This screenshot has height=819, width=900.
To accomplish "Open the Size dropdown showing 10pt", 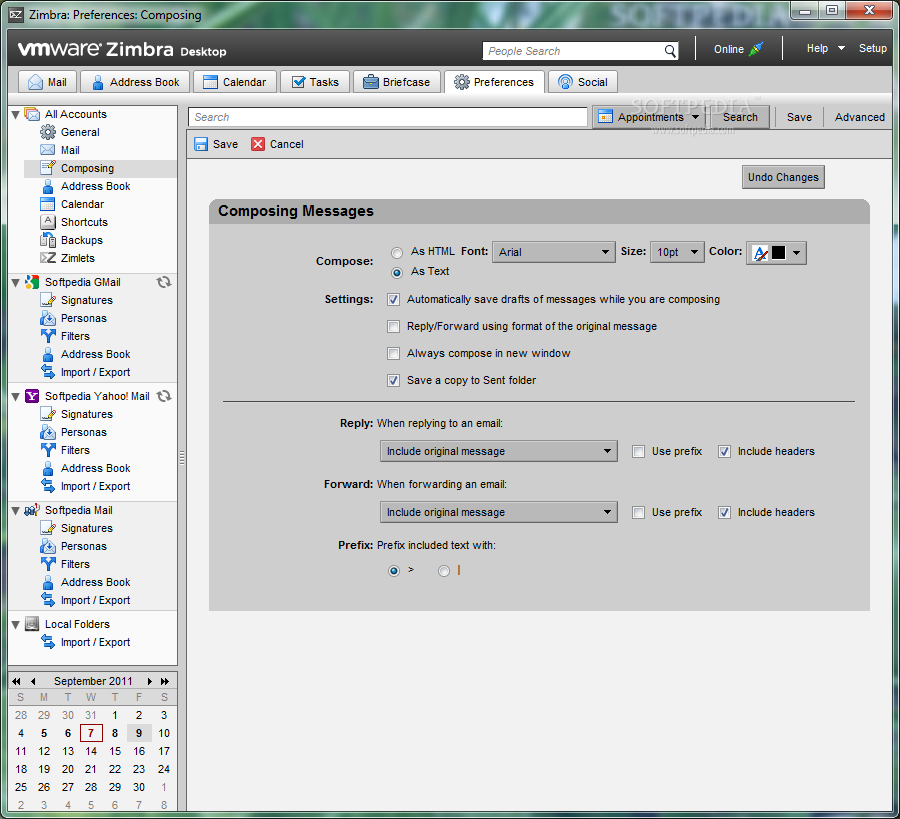I will 677,252.
